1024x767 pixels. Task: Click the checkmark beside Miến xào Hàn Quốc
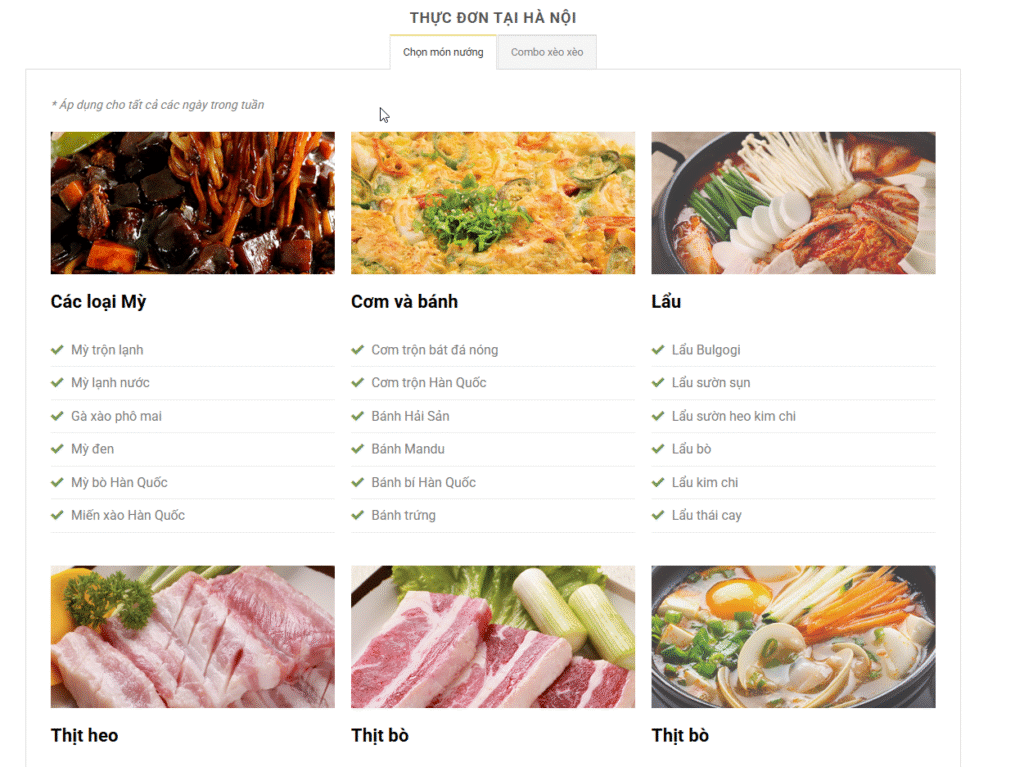pyautogui.click(x=57, y=515)
